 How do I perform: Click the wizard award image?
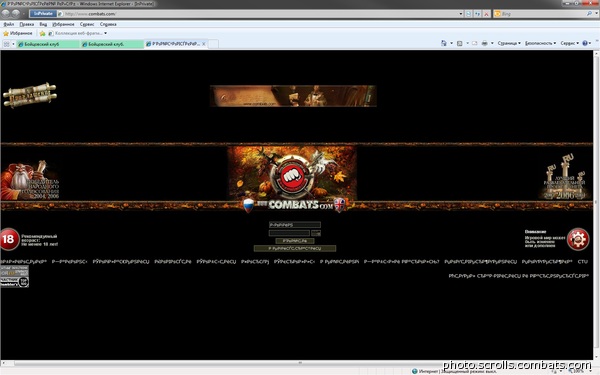pos(30,180)
